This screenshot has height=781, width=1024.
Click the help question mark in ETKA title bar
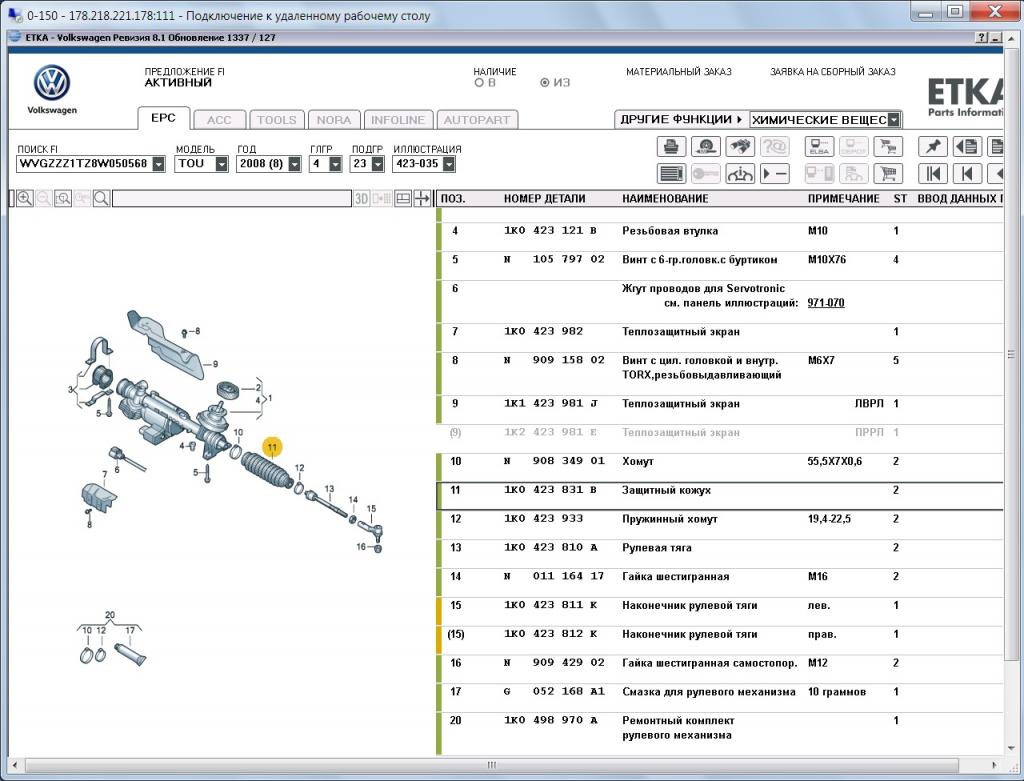pos(982,38)
